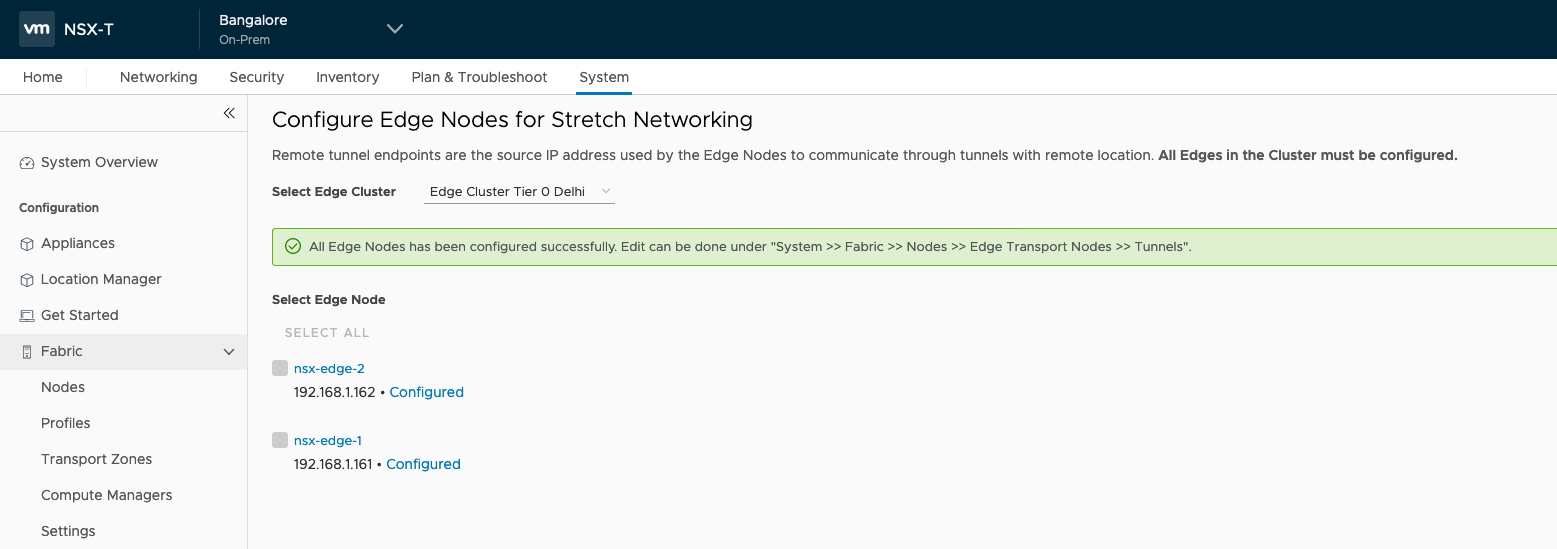This screenshot has width=1557, height=549.
Task: Open the Bangalore location dropdown chevron
Action: 395,29
